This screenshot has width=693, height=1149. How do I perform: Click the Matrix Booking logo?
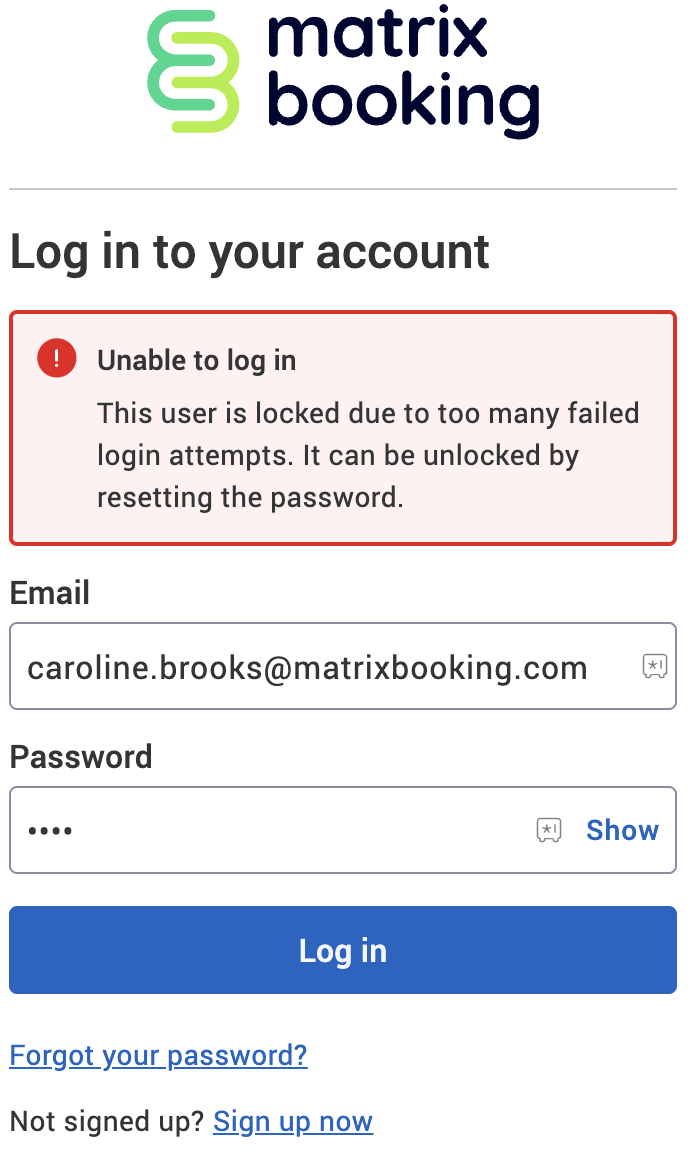(343, 72)
